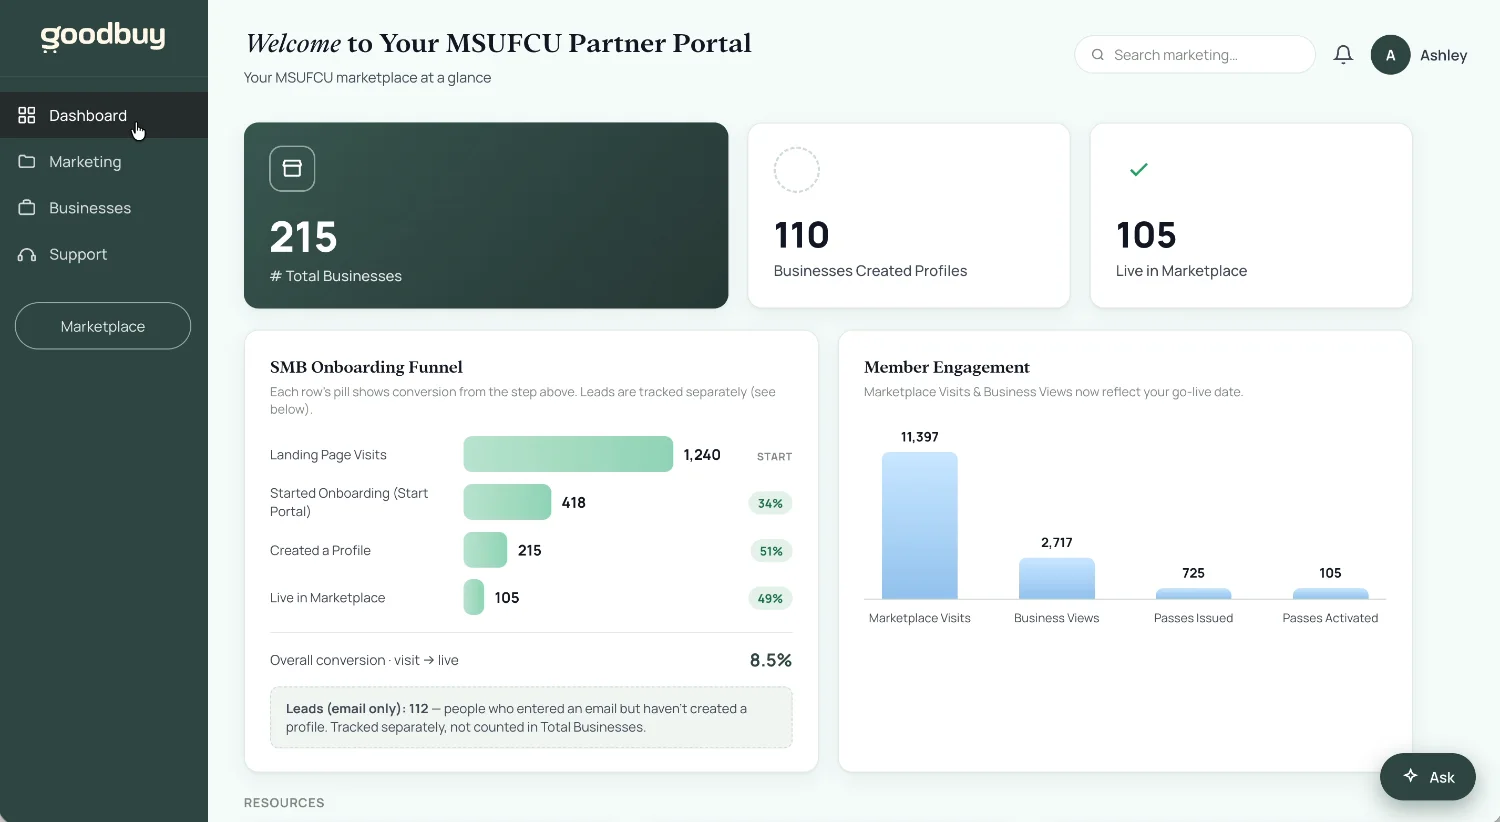Screen dimensions: 1500x822
Task: Click the 725 chart value
Action: click(x=1193, y=573)
